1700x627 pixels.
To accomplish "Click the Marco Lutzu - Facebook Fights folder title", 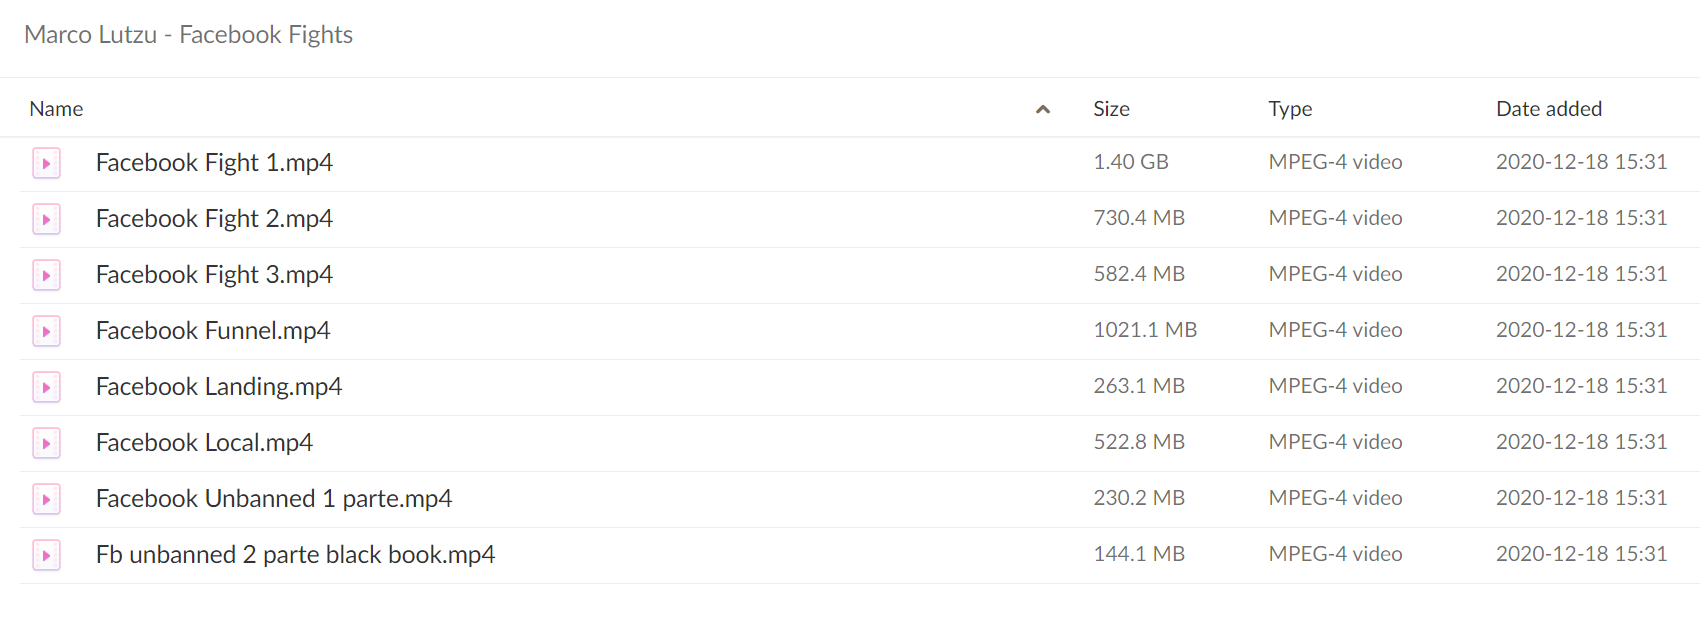I will pos(188,35).
